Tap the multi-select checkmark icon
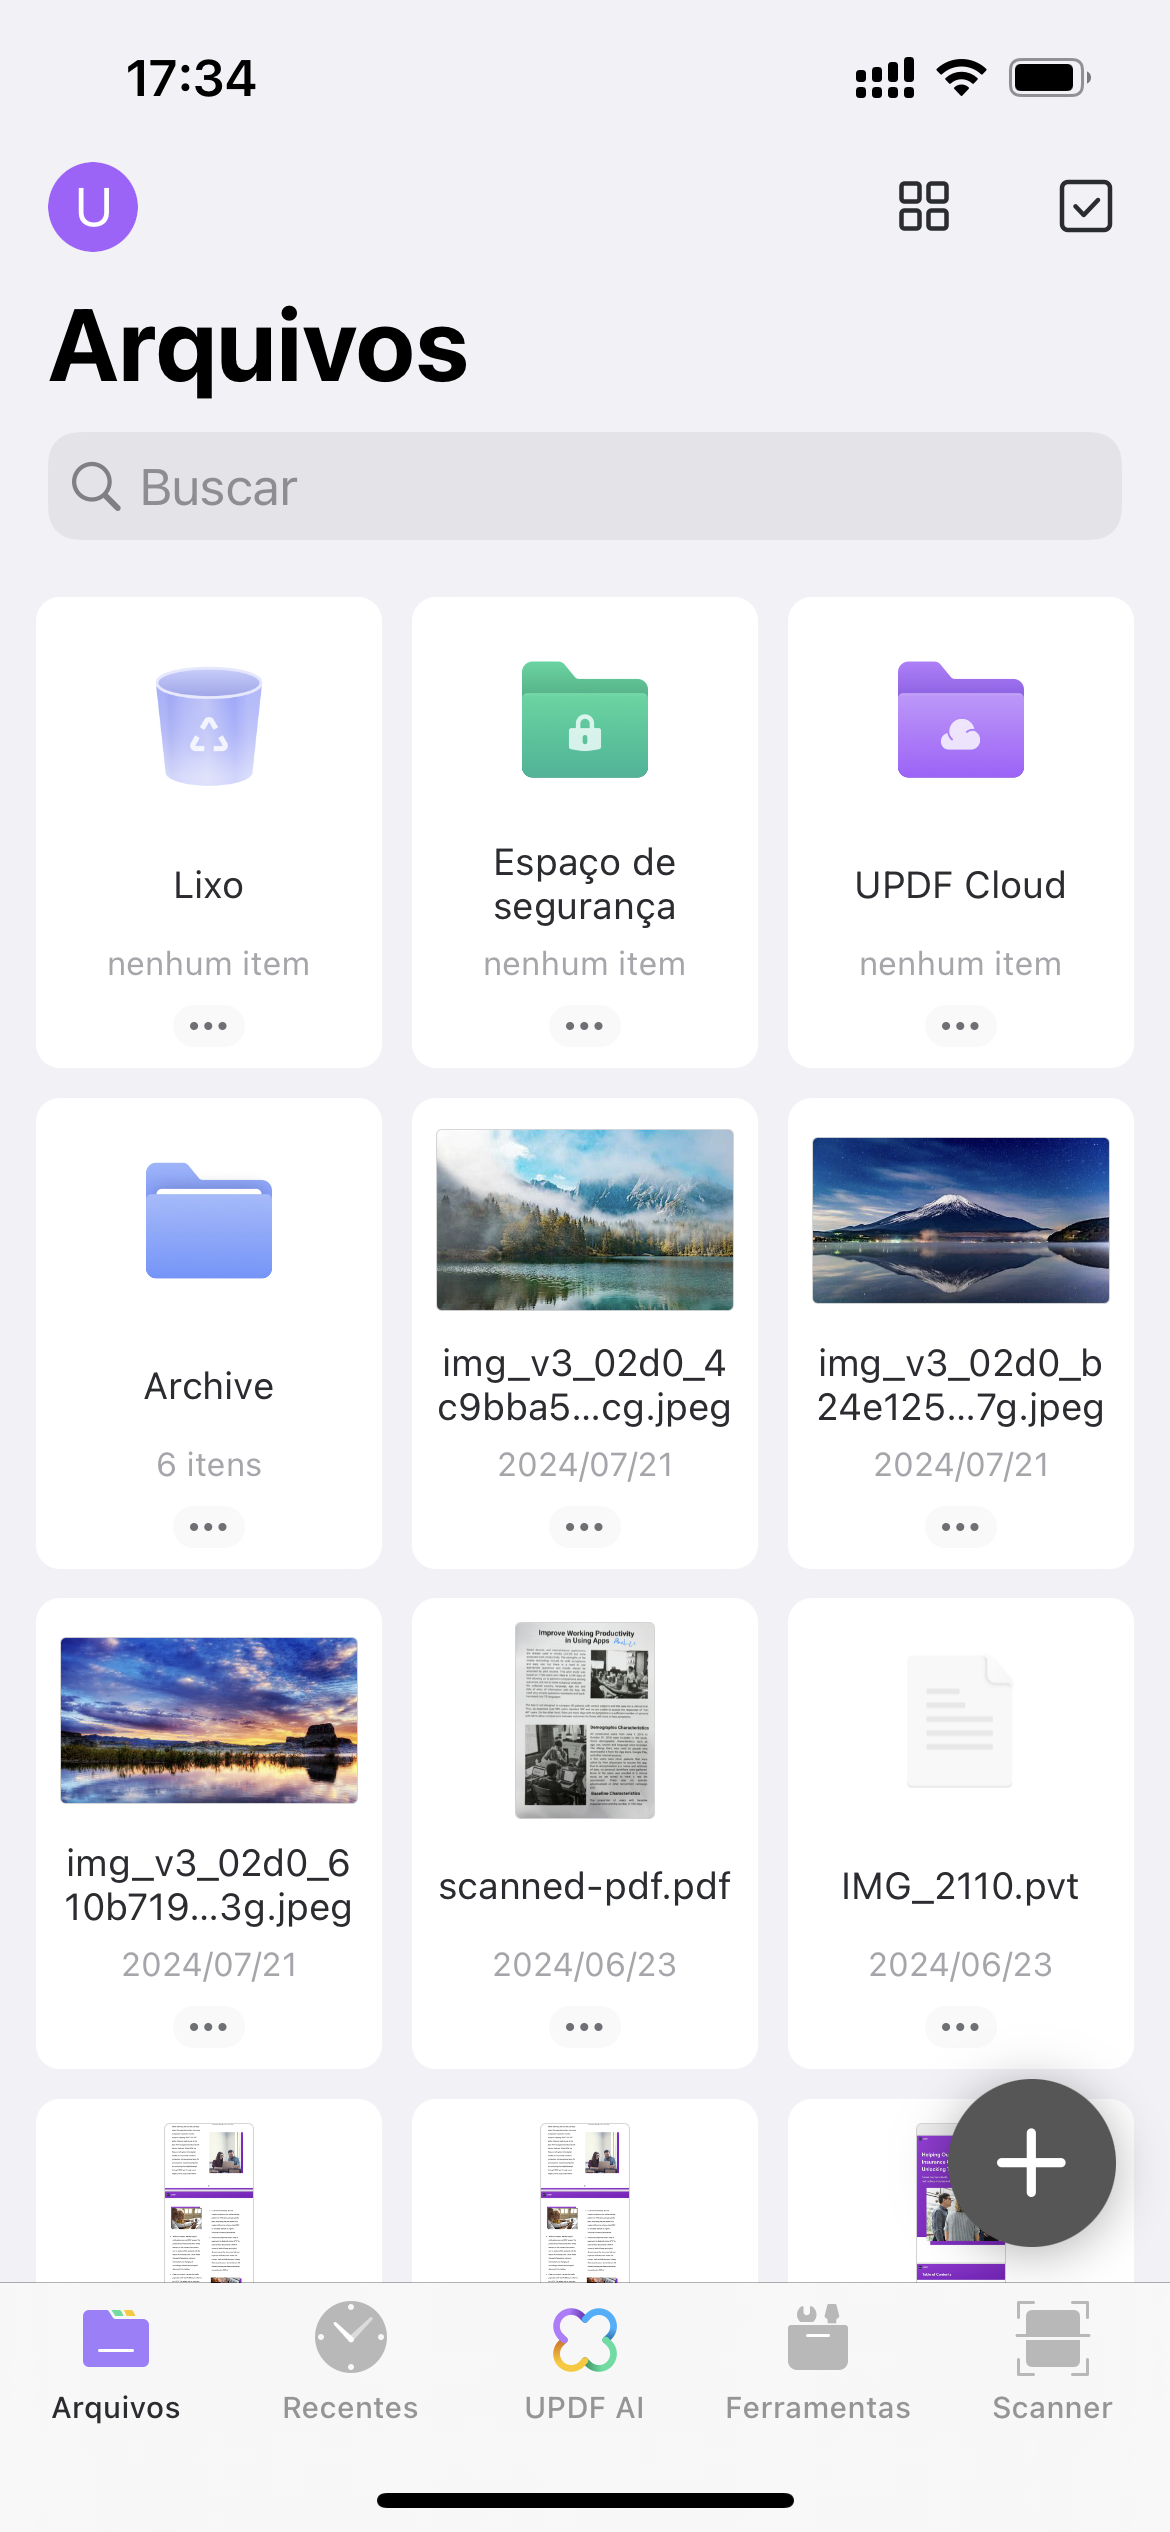The width and height of the screenshot is (1170, 2532). click(1085, 206)
